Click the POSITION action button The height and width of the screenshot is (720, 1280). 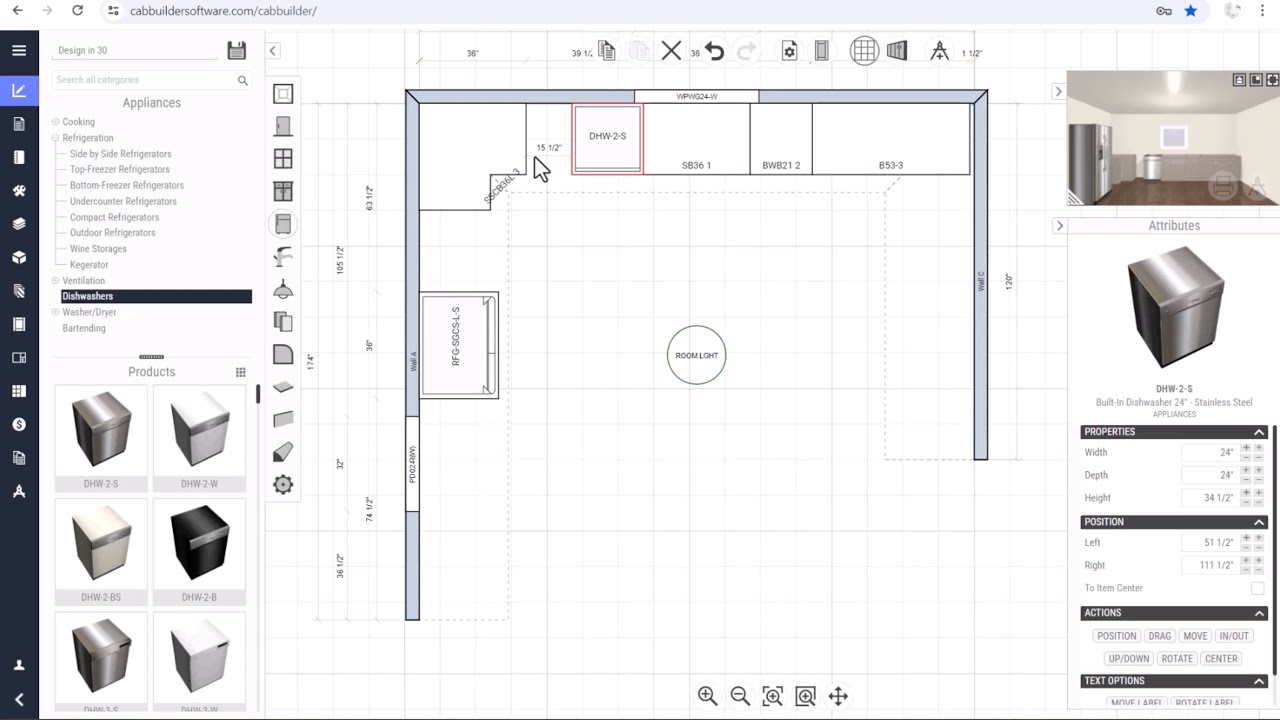(x=1117, y=636)
